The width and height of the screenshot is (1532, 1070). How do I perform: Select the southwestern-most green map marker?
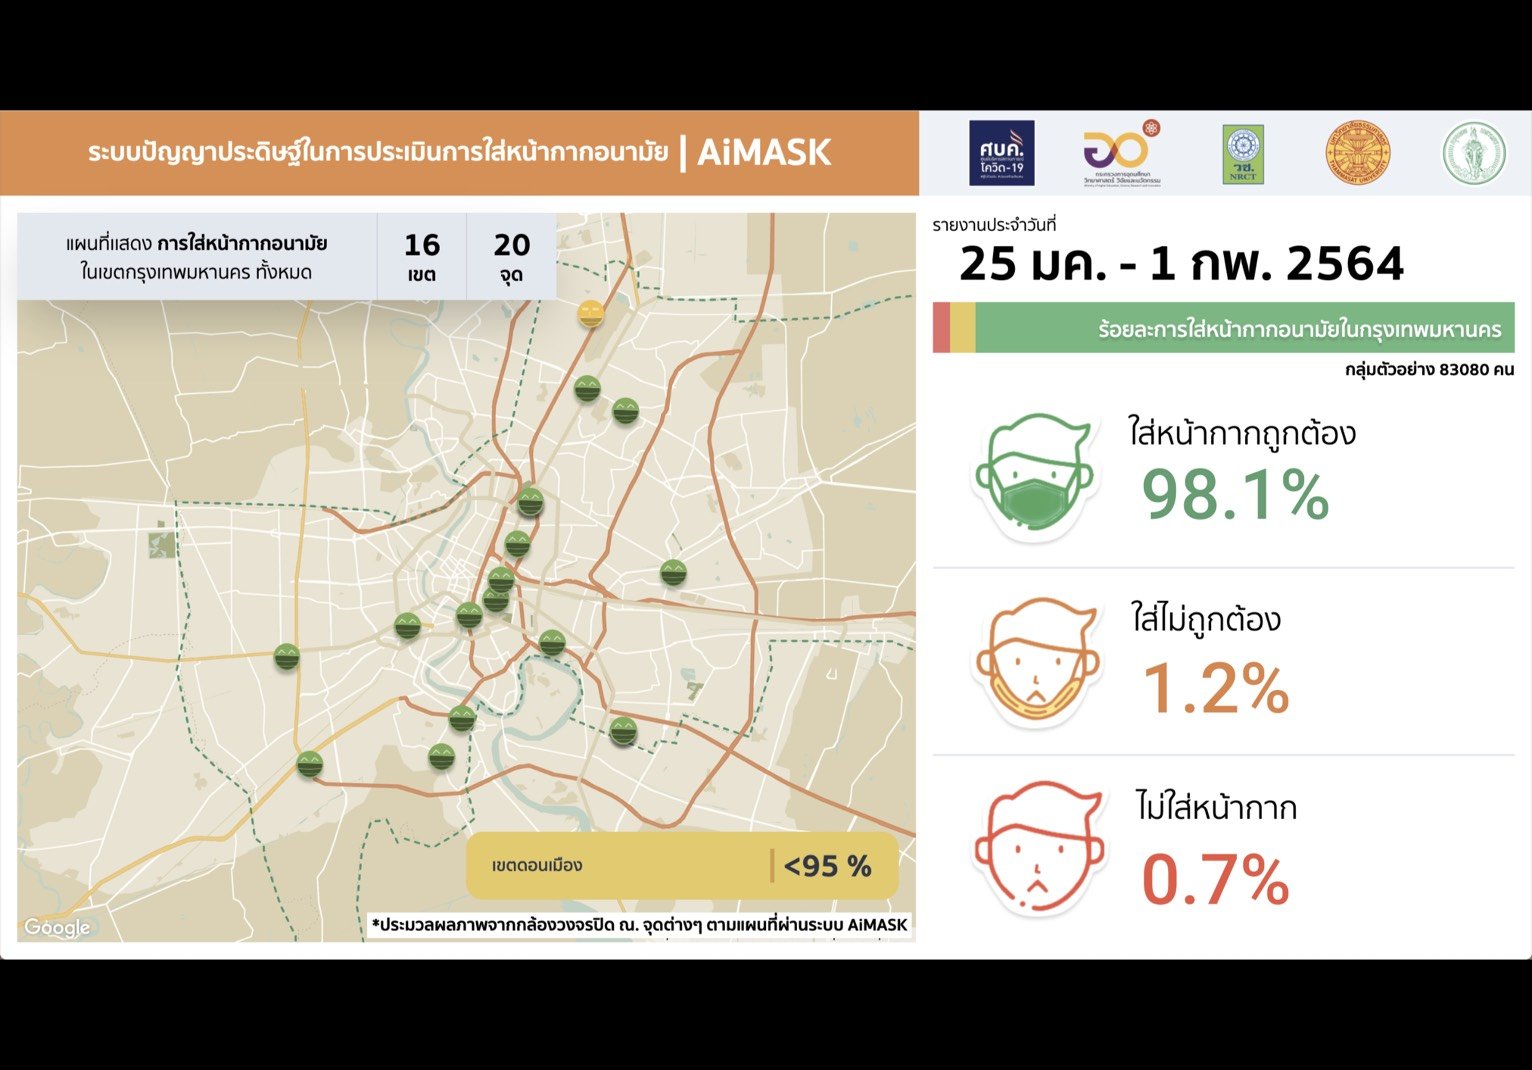pyautogui.click(x=309, y=764)
